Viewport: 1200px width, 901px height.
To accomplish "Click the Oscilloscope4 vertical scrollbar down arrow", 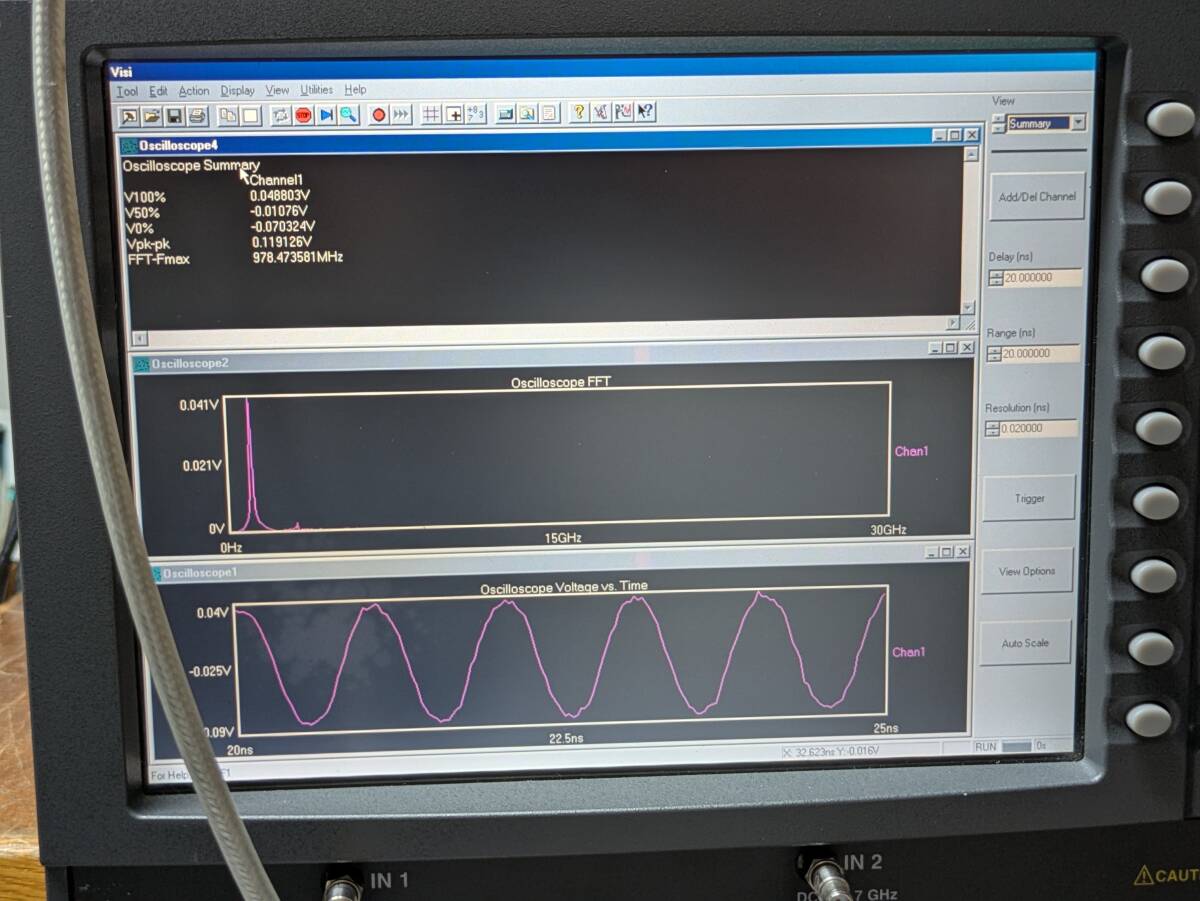I will click(968, 307).
